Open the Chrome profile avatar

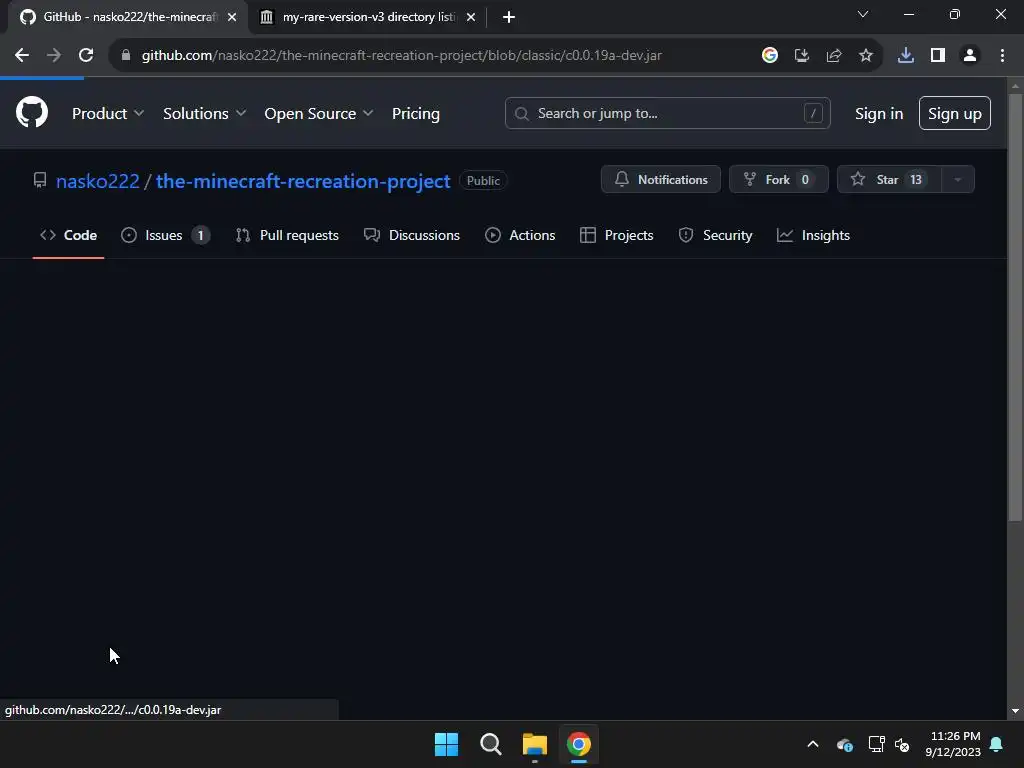(970, 56)
